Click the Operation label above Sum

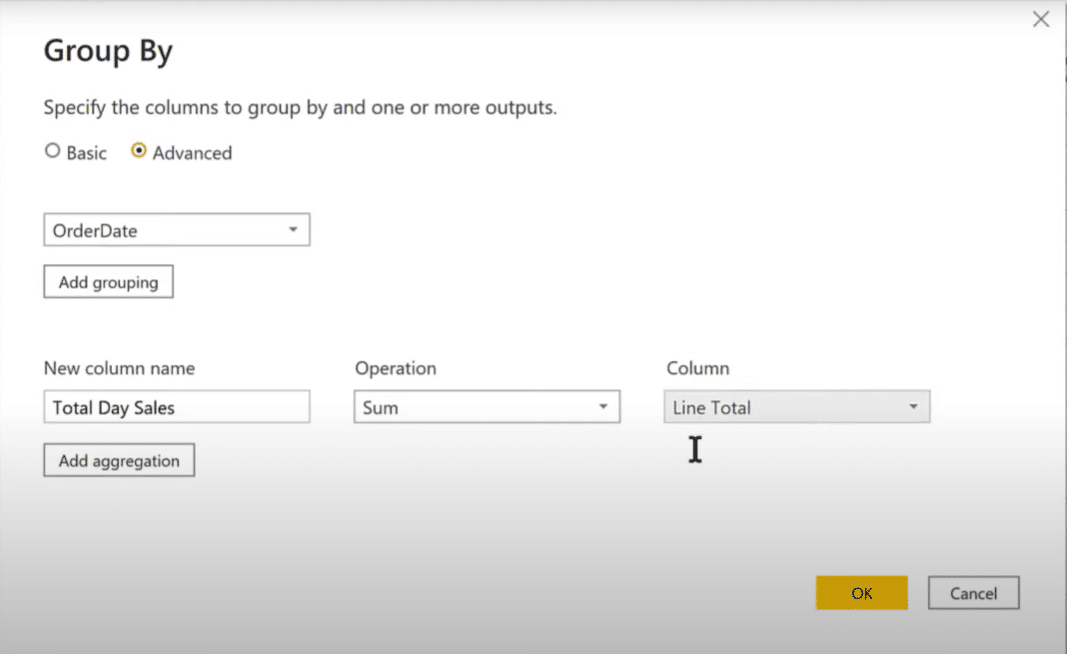395,368
